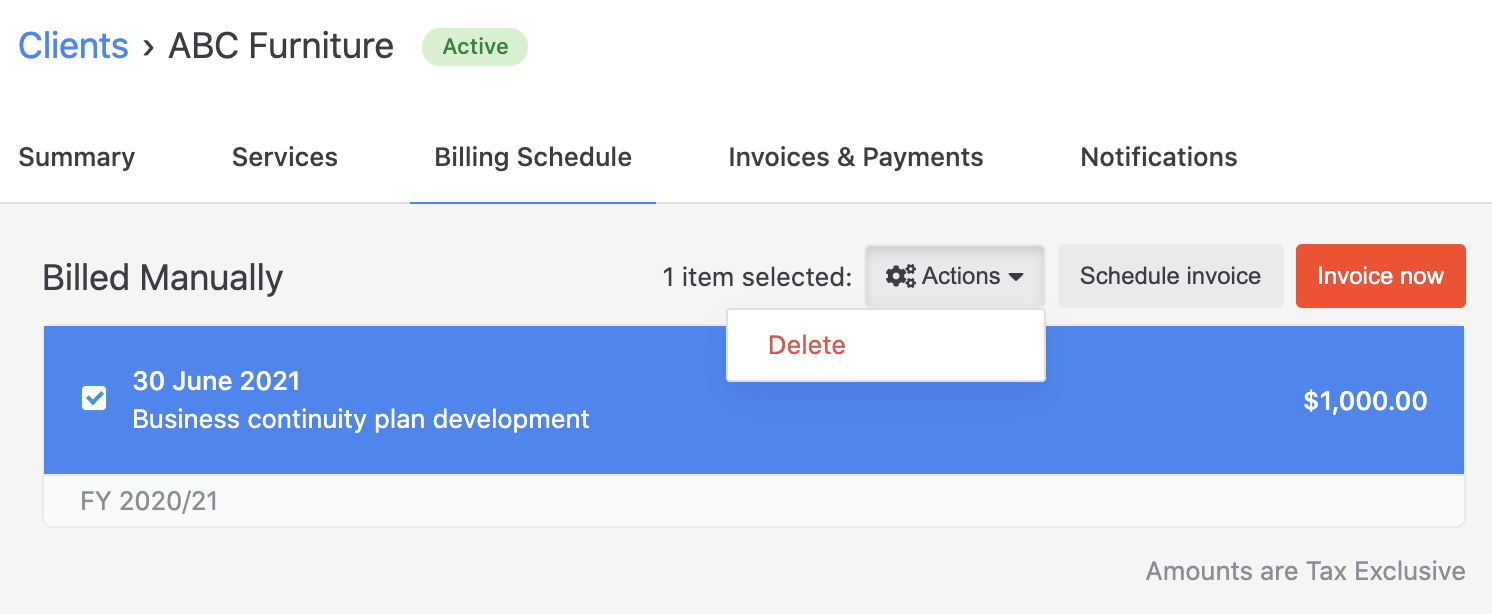The width and height of the screenshot is (1492, 614).
Task: Click the 30 June 2021 date
Action: click(216, 381)
